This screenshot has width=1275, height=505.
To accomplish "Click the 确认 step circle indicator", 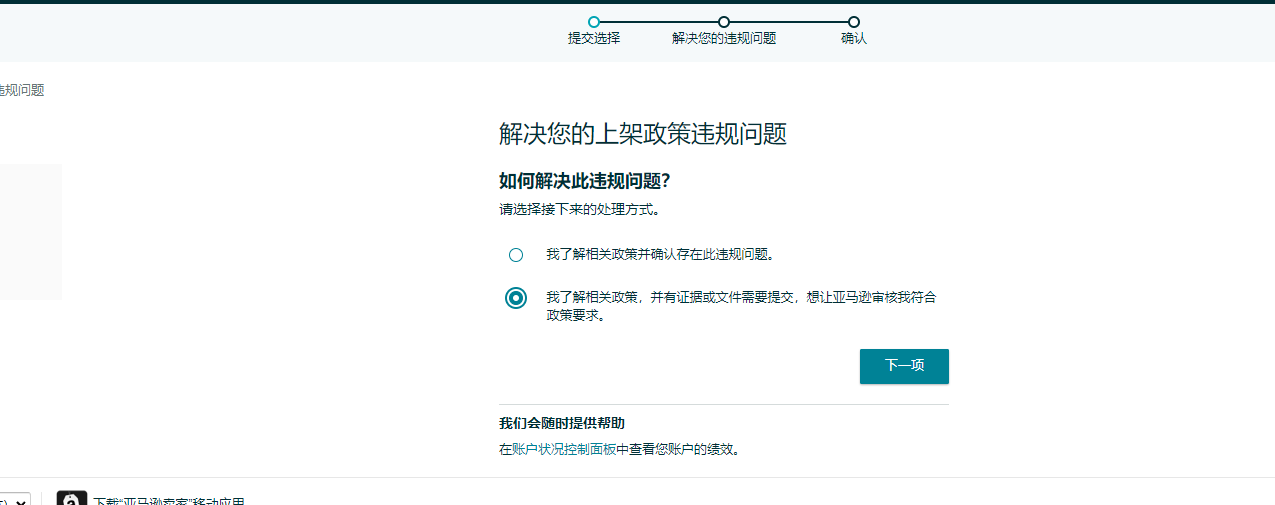I will click(854, 22).
